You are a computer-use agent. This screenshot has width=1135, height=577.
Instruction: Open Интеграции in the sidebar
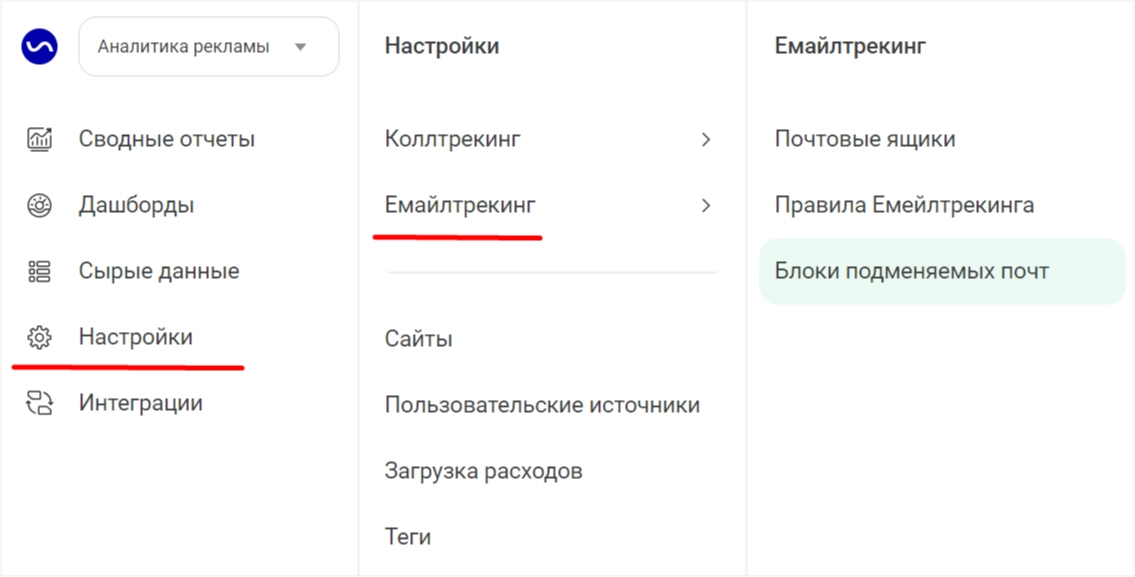point(140,403)
